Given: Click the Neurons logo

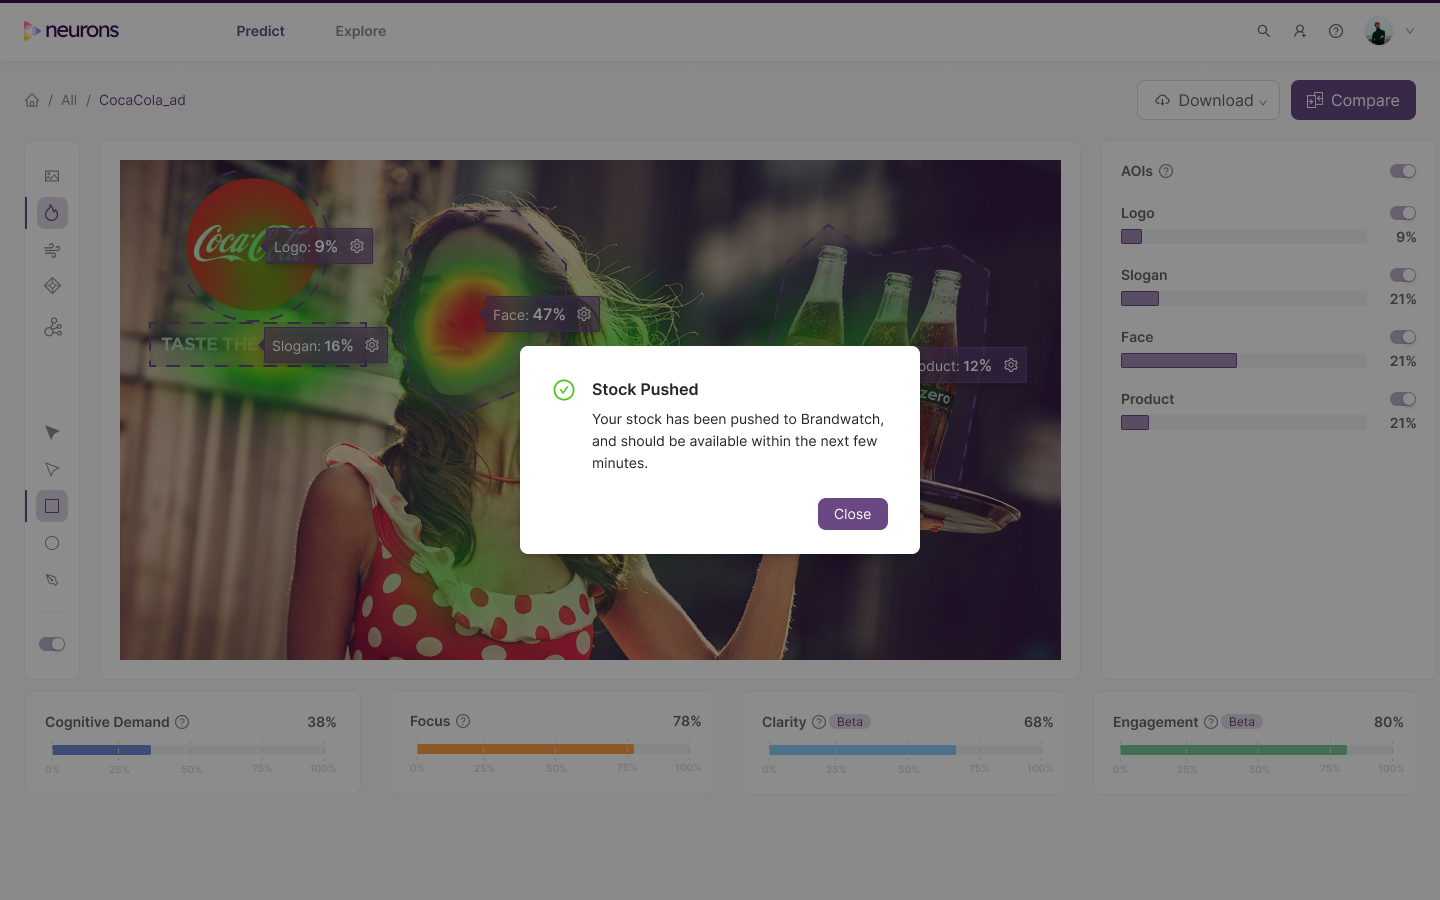Looking at the screenshot, I should pyautogui.click(x=71, y=31).
